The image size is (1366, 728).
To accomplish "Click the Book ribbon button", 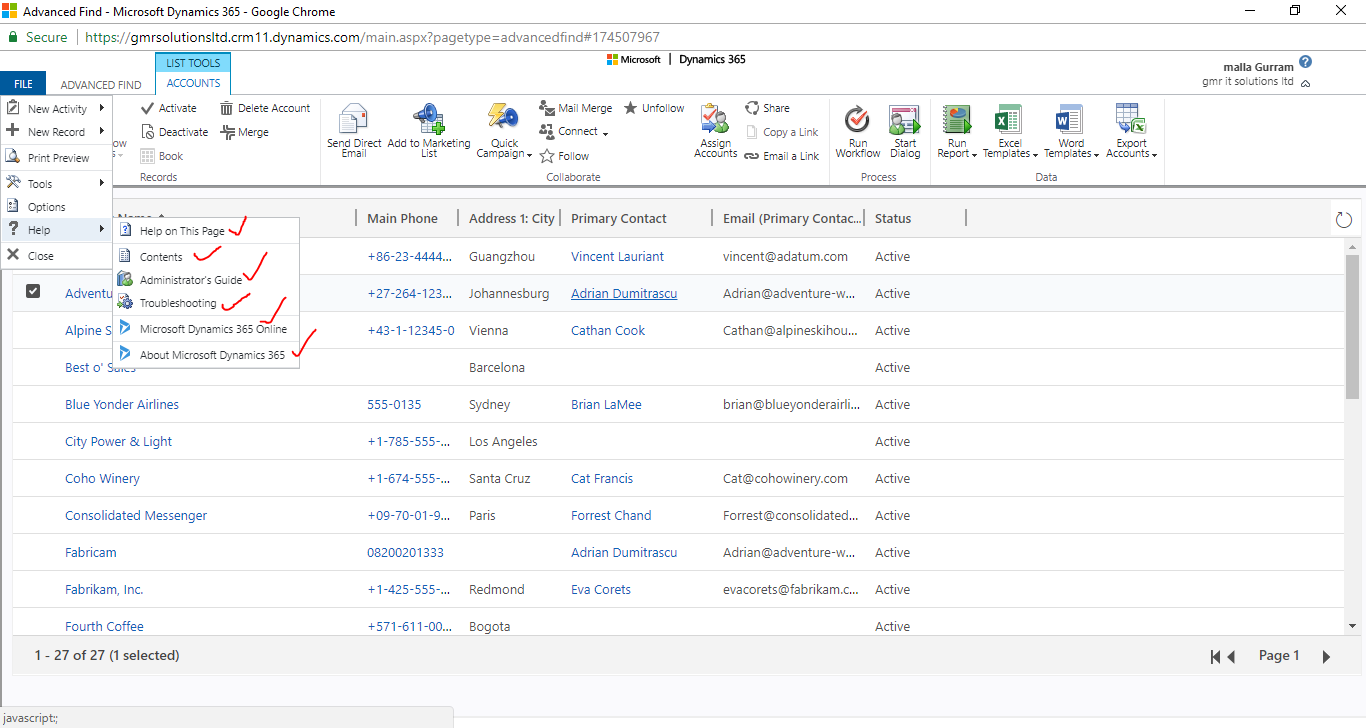I will [162, 156].
